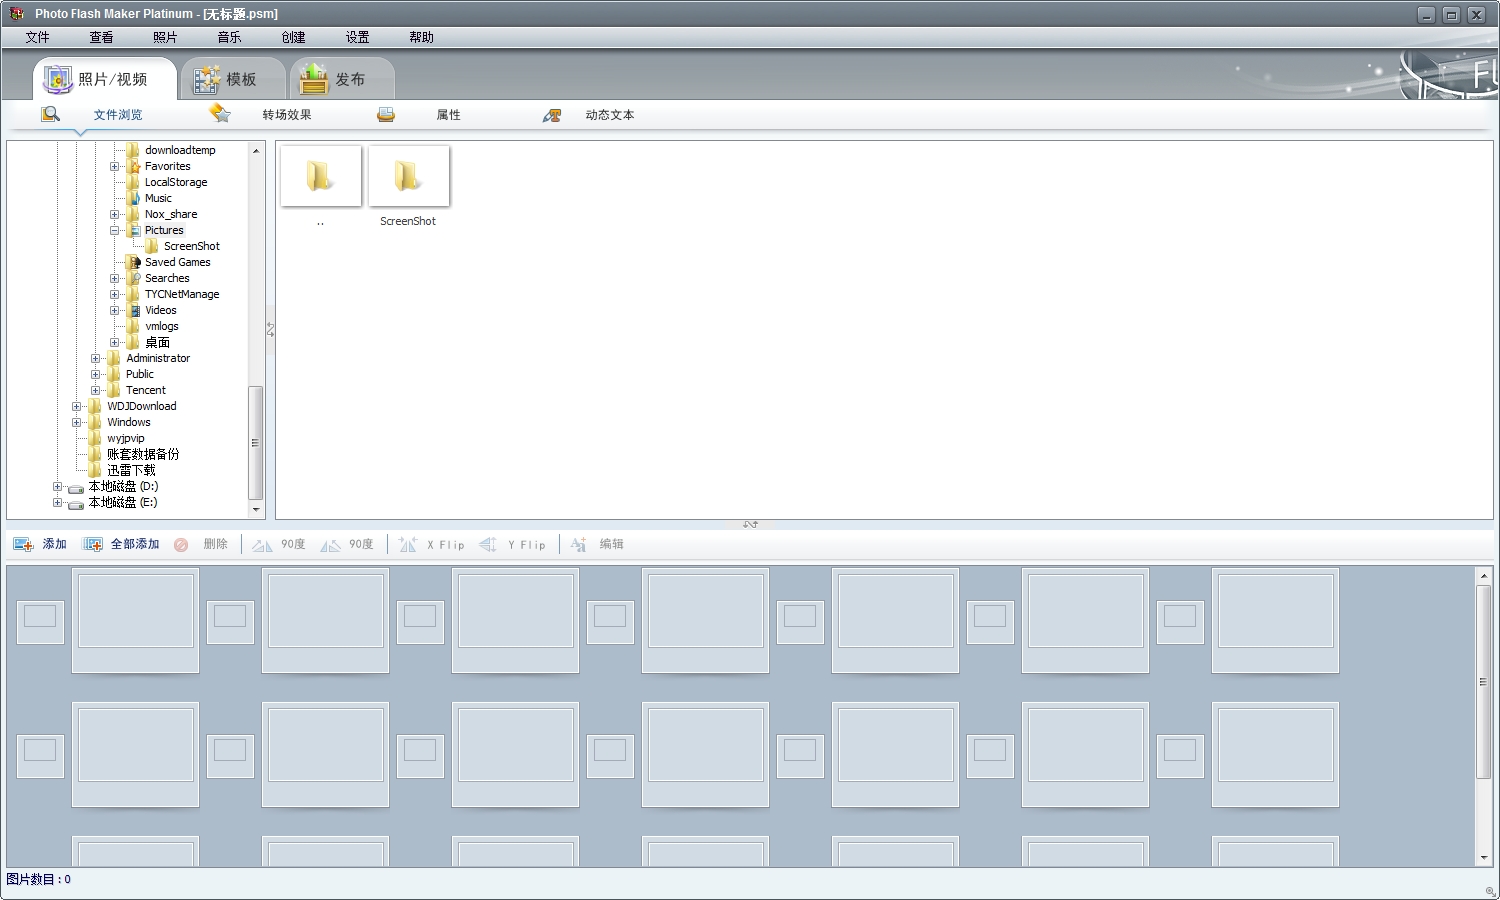Open the 音乐 menu
1500x900 pixels.
(x=229, y=37)
